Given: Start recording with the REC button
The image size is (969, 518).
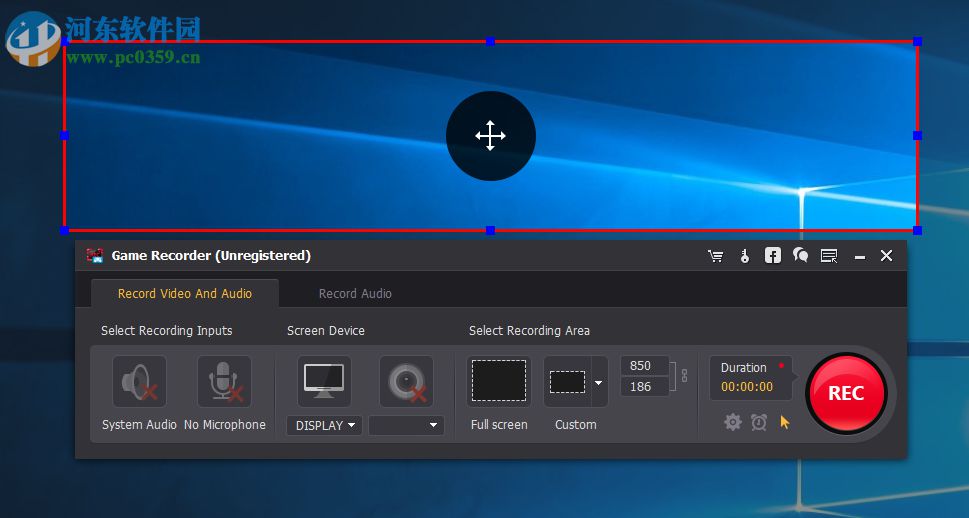Looking at the screenshot, I should pos(846,393).
